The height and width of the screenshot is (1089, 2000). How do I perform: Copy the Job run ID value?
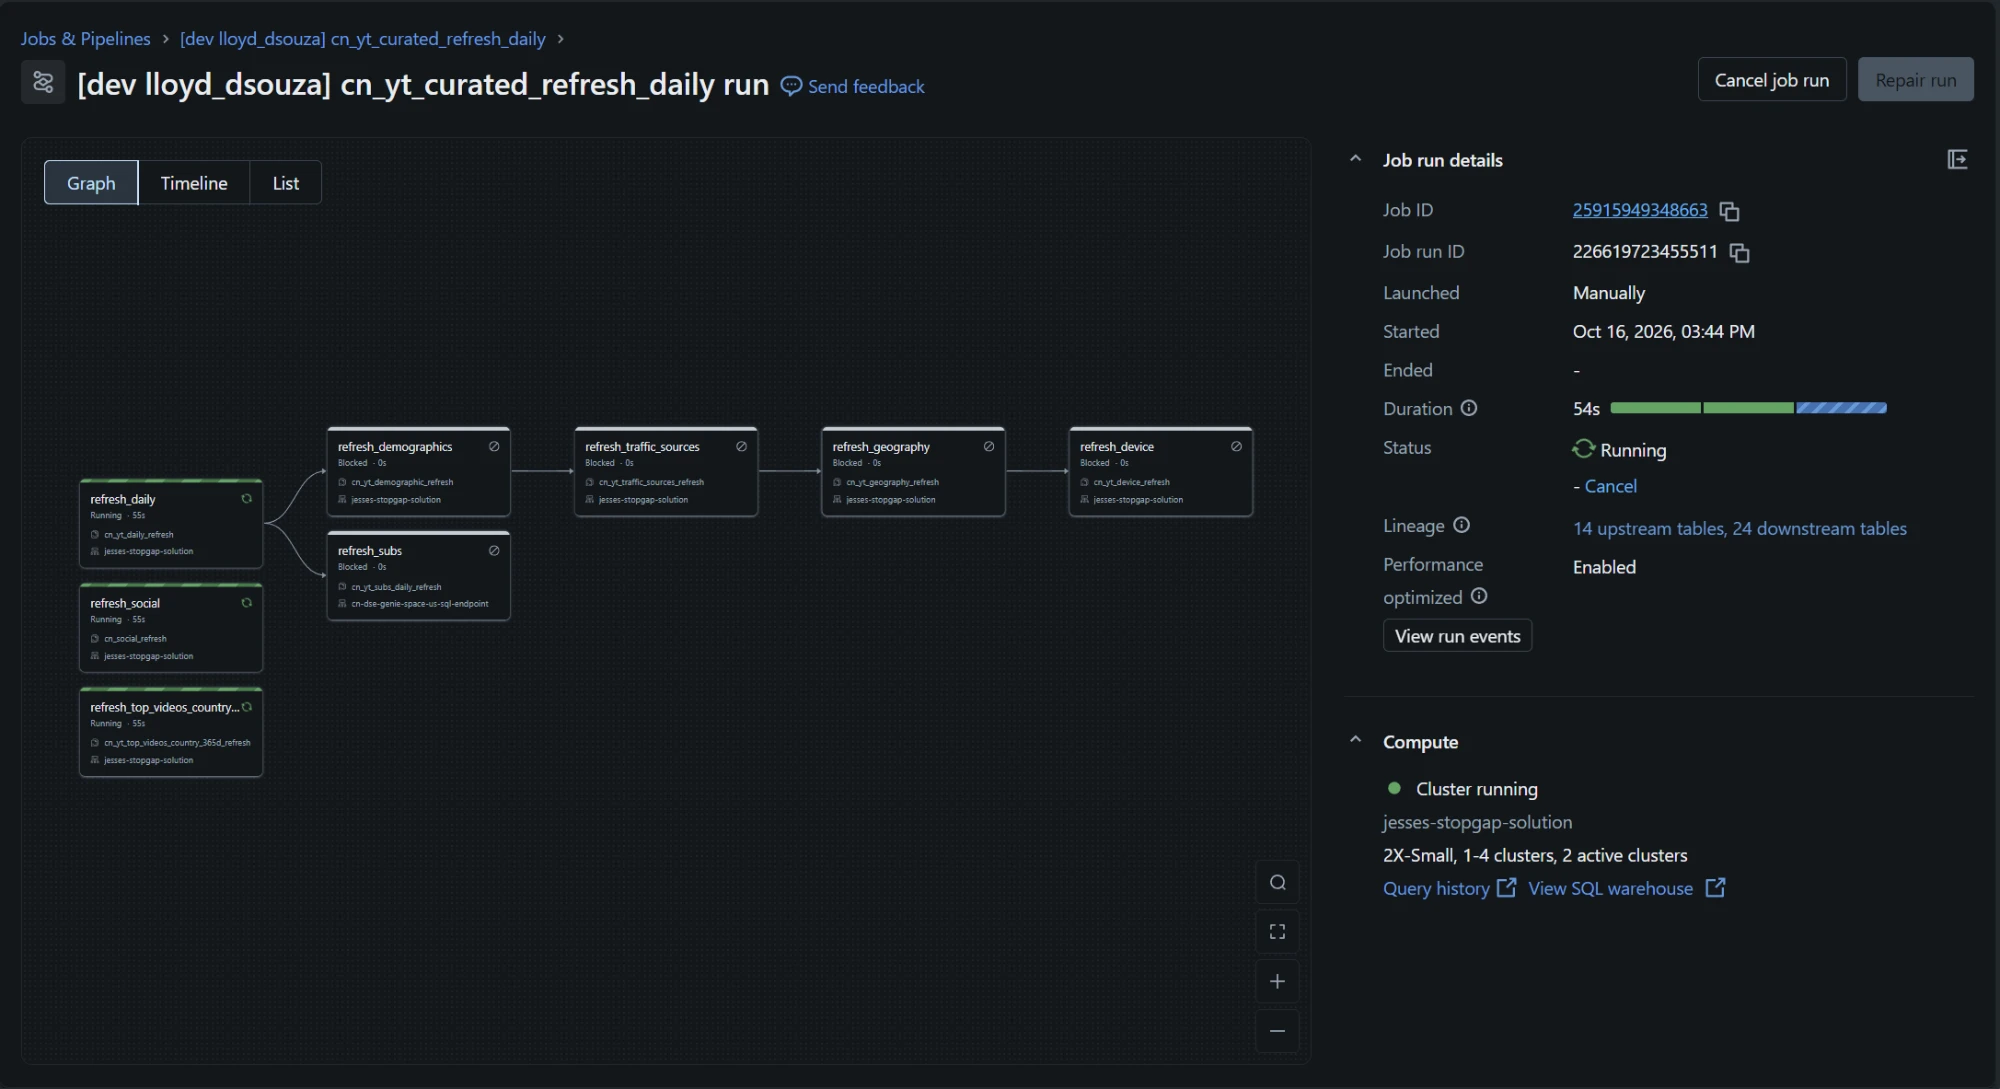tap(1739, 252)
